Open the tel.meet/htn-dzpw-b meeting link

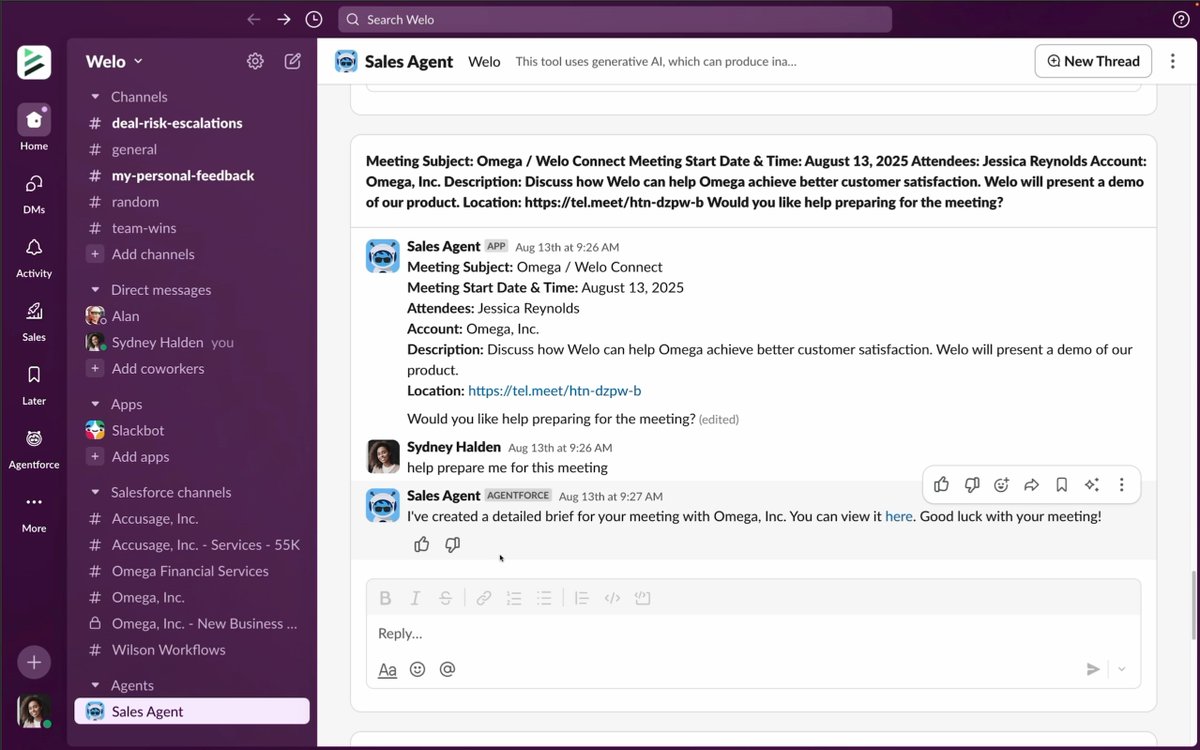(554, 391)
